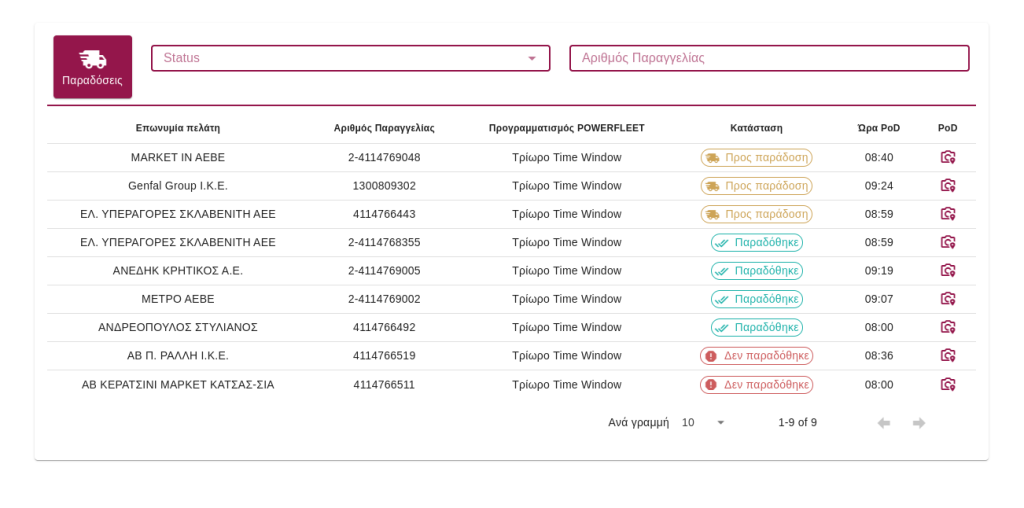
Task: Open PoD photo for MARKET IN AEBE
Action: [947, 157]
